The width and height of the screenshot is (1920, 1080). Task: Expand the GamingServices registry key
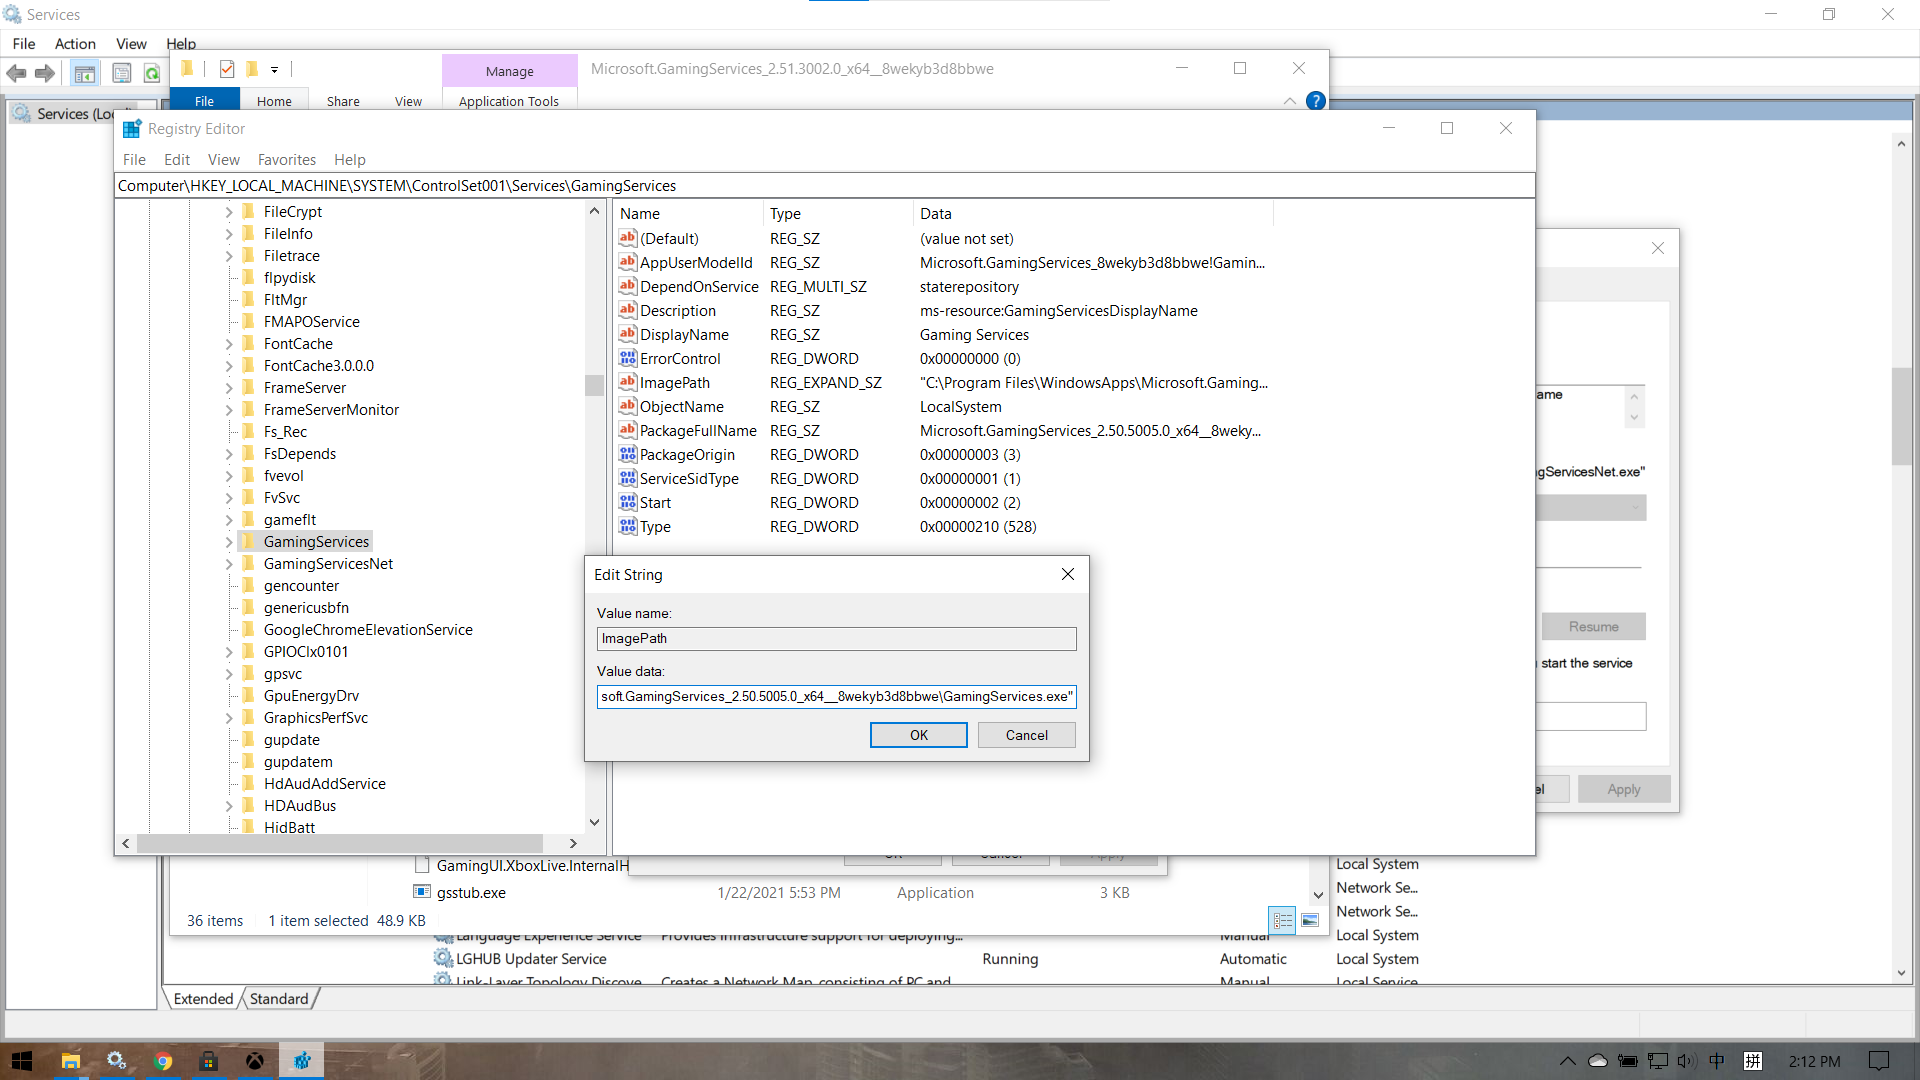point(228,542)
